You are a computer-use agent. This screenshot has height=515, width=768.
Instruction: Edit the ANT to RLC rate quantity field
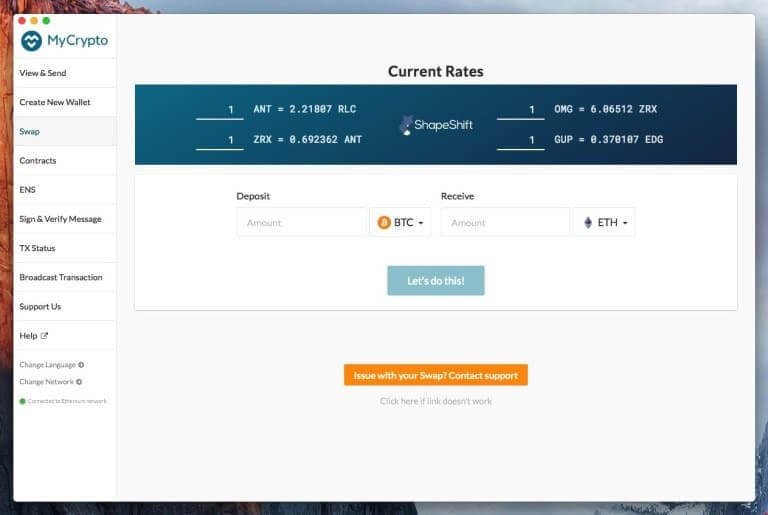[219, 110]
